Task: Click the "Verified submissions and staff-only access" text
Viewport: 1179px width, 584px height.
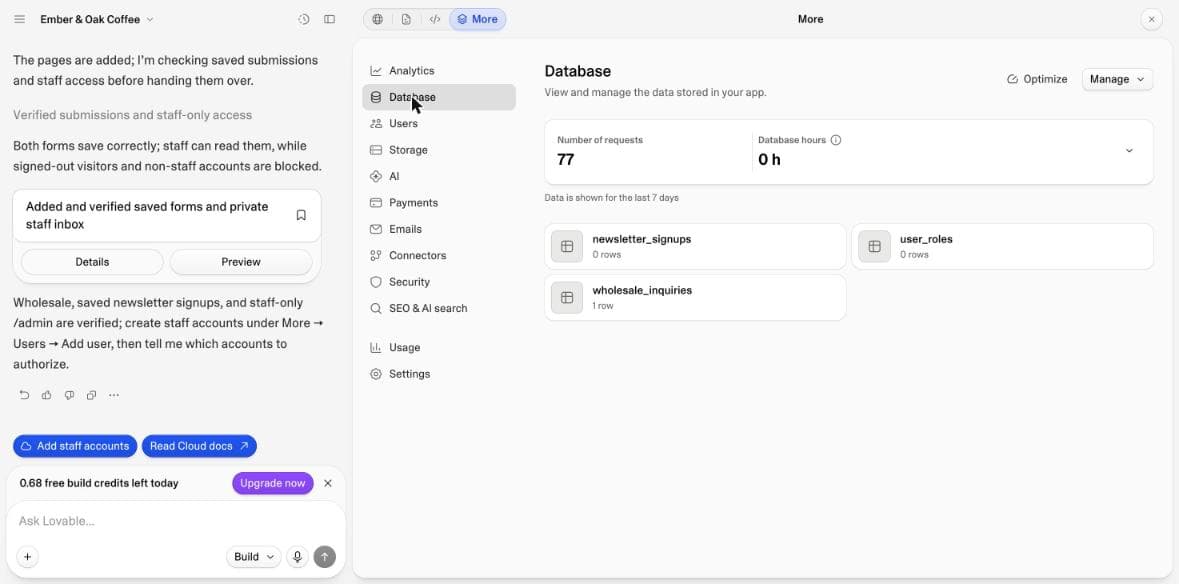Action: [x=132, y=115]
